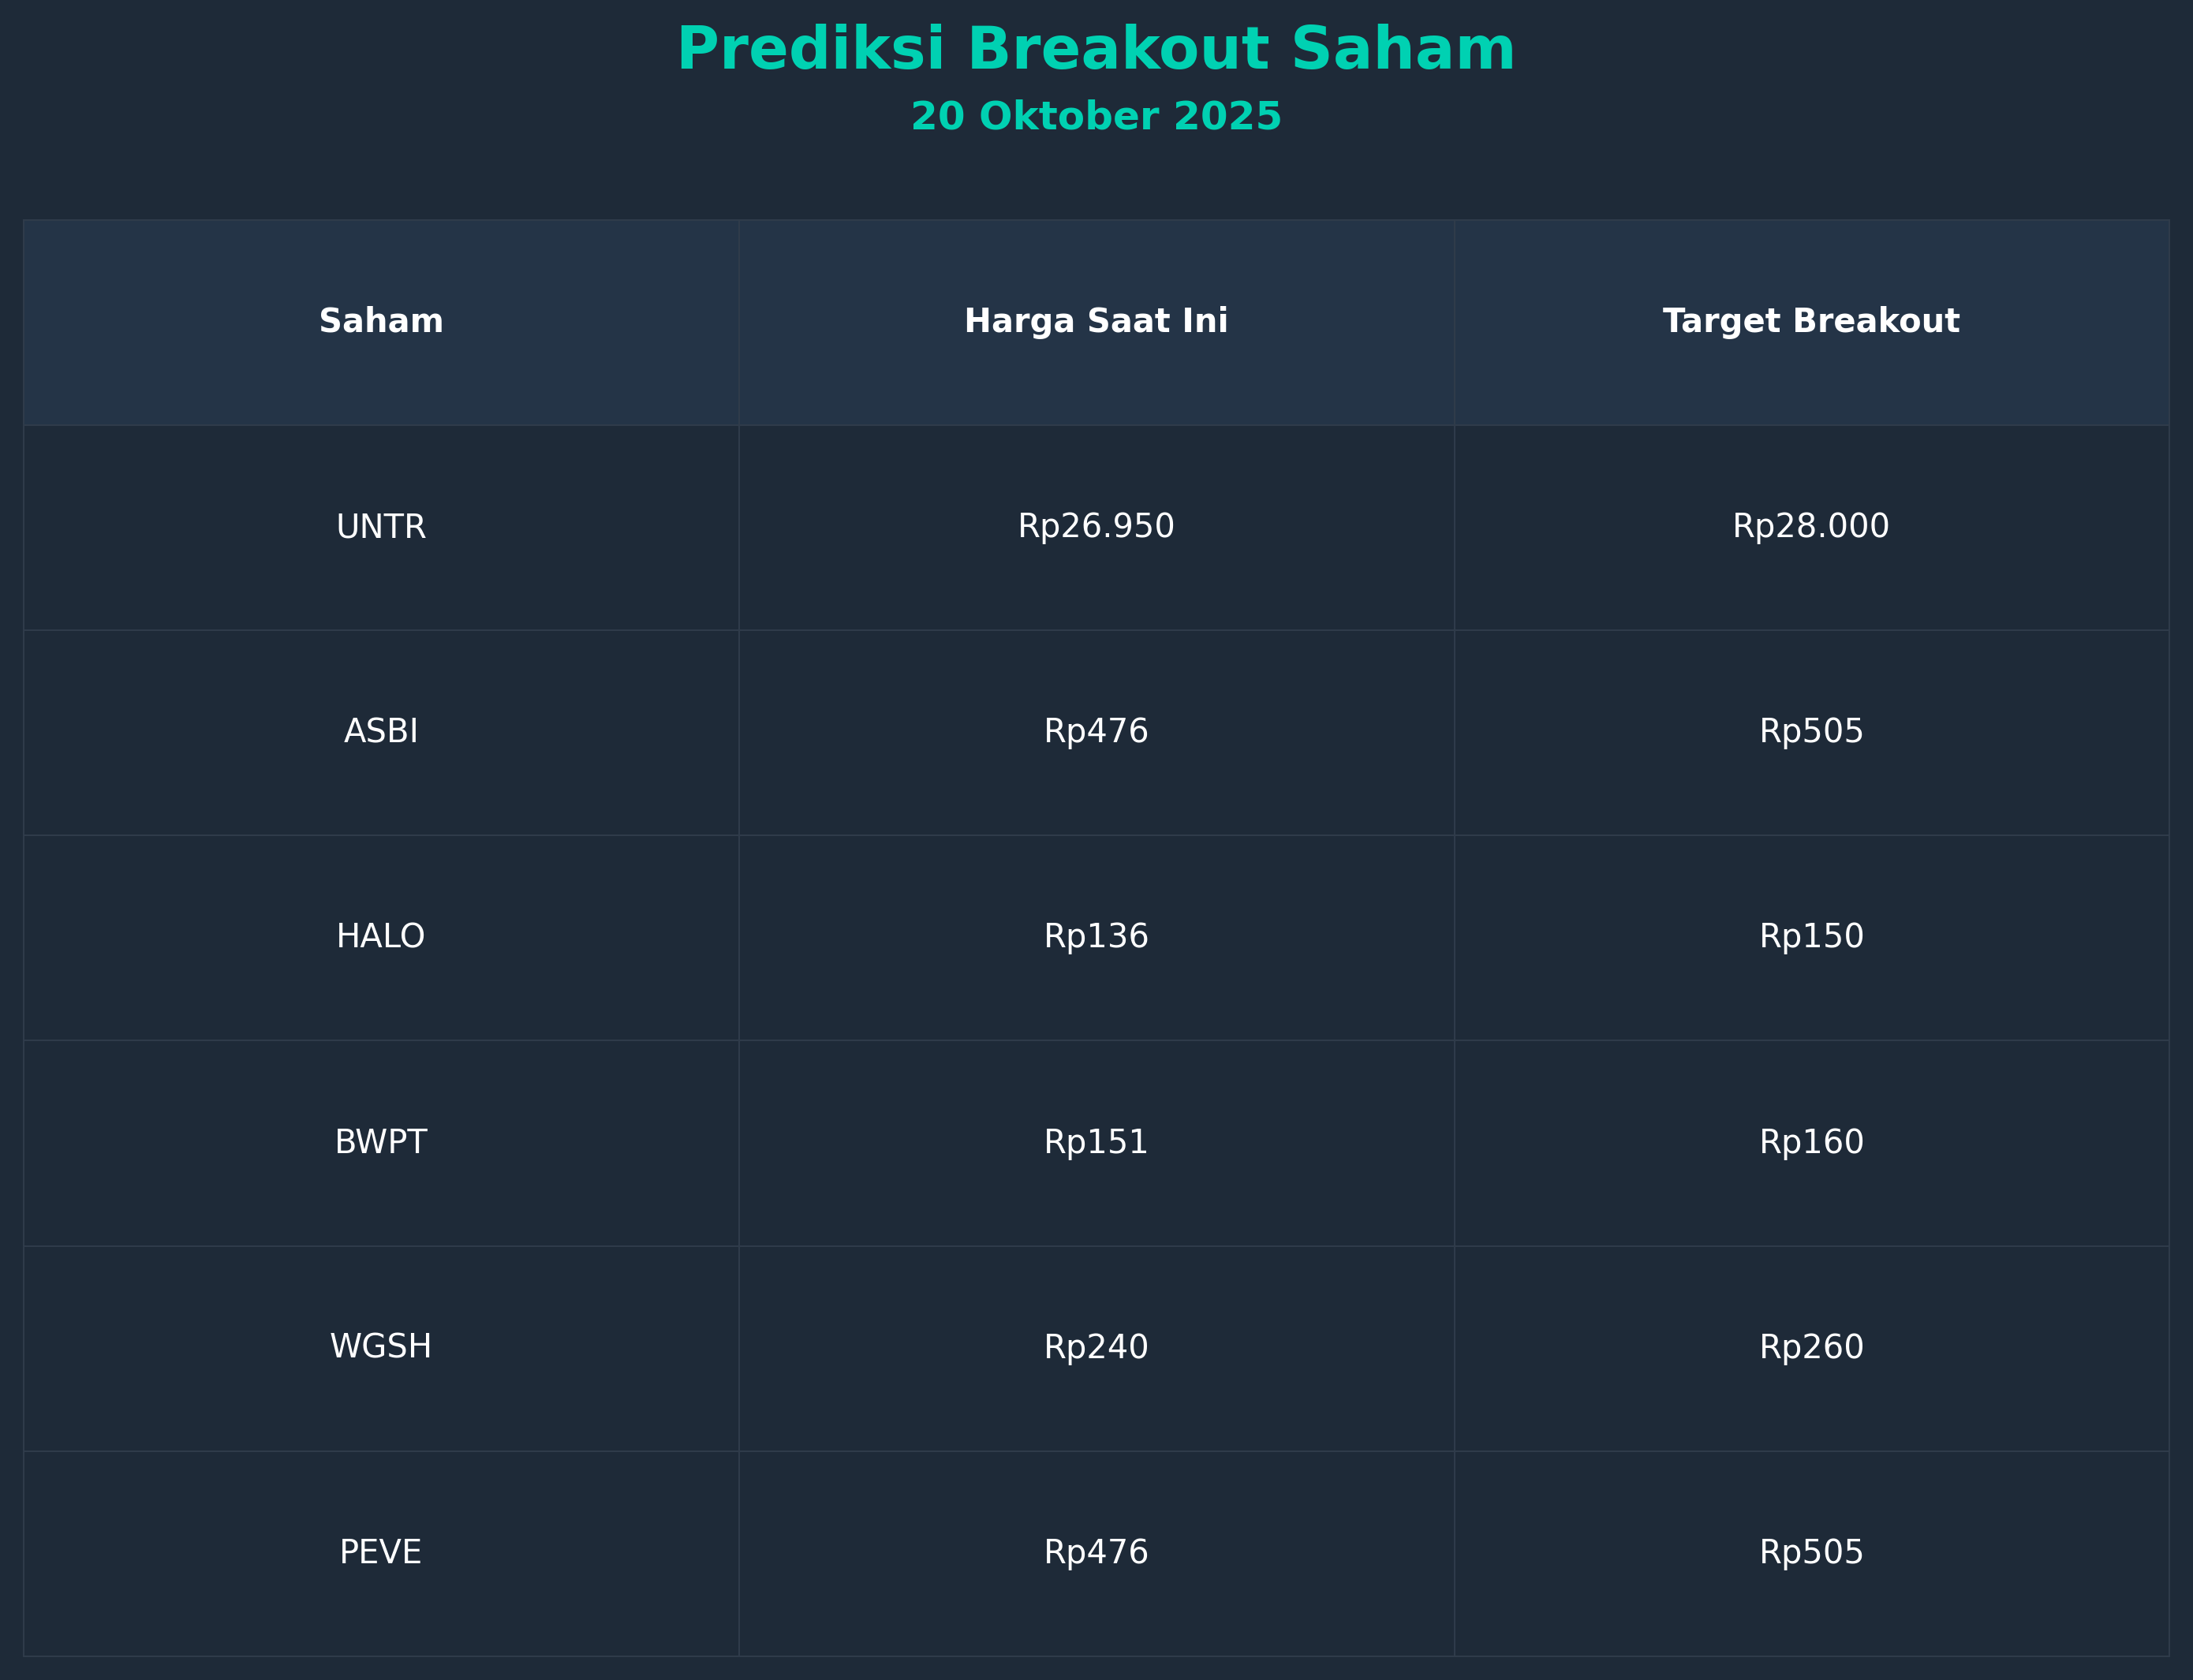Click HALO's current price Rp136

[1096, 937]
